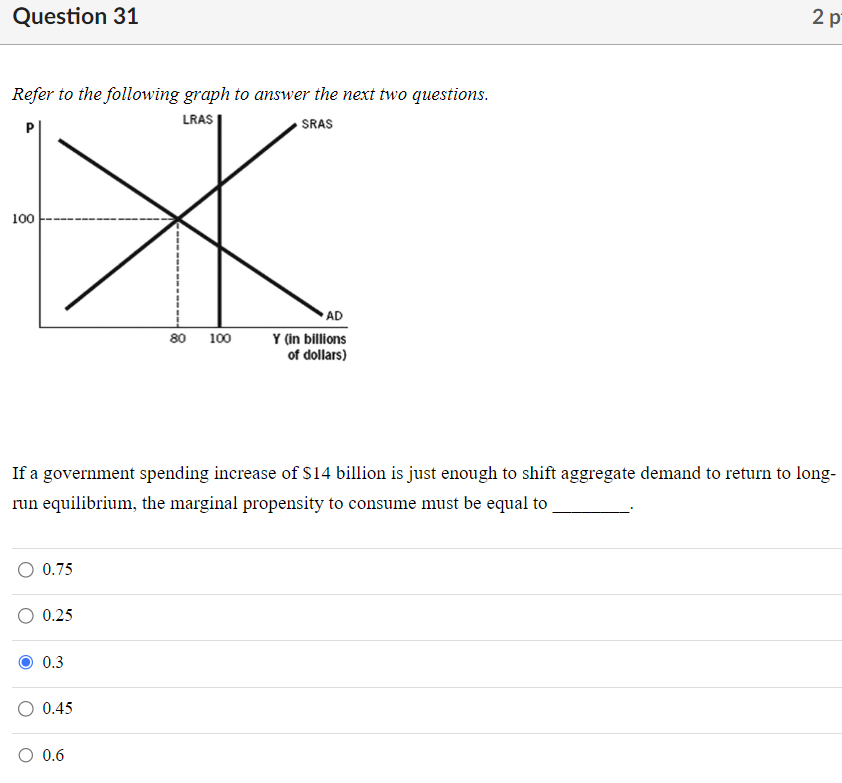Viewport: 842px width, 783px height.
Task: Click the divider above answer choices
Action: pyautogui.click(x=420, y=546)
